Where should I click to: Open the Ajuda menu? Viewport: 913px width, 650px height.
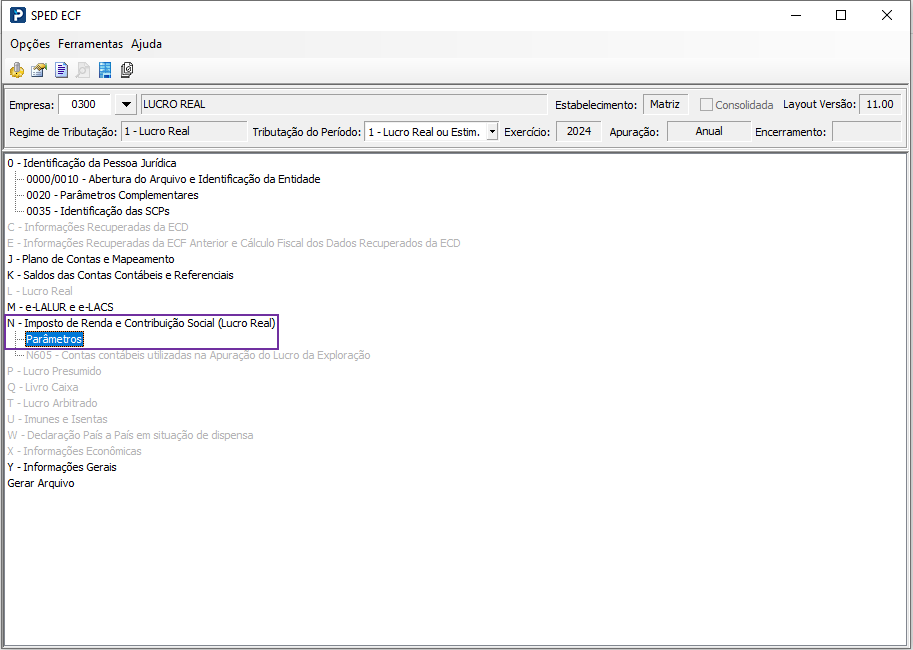pos(146,44)
